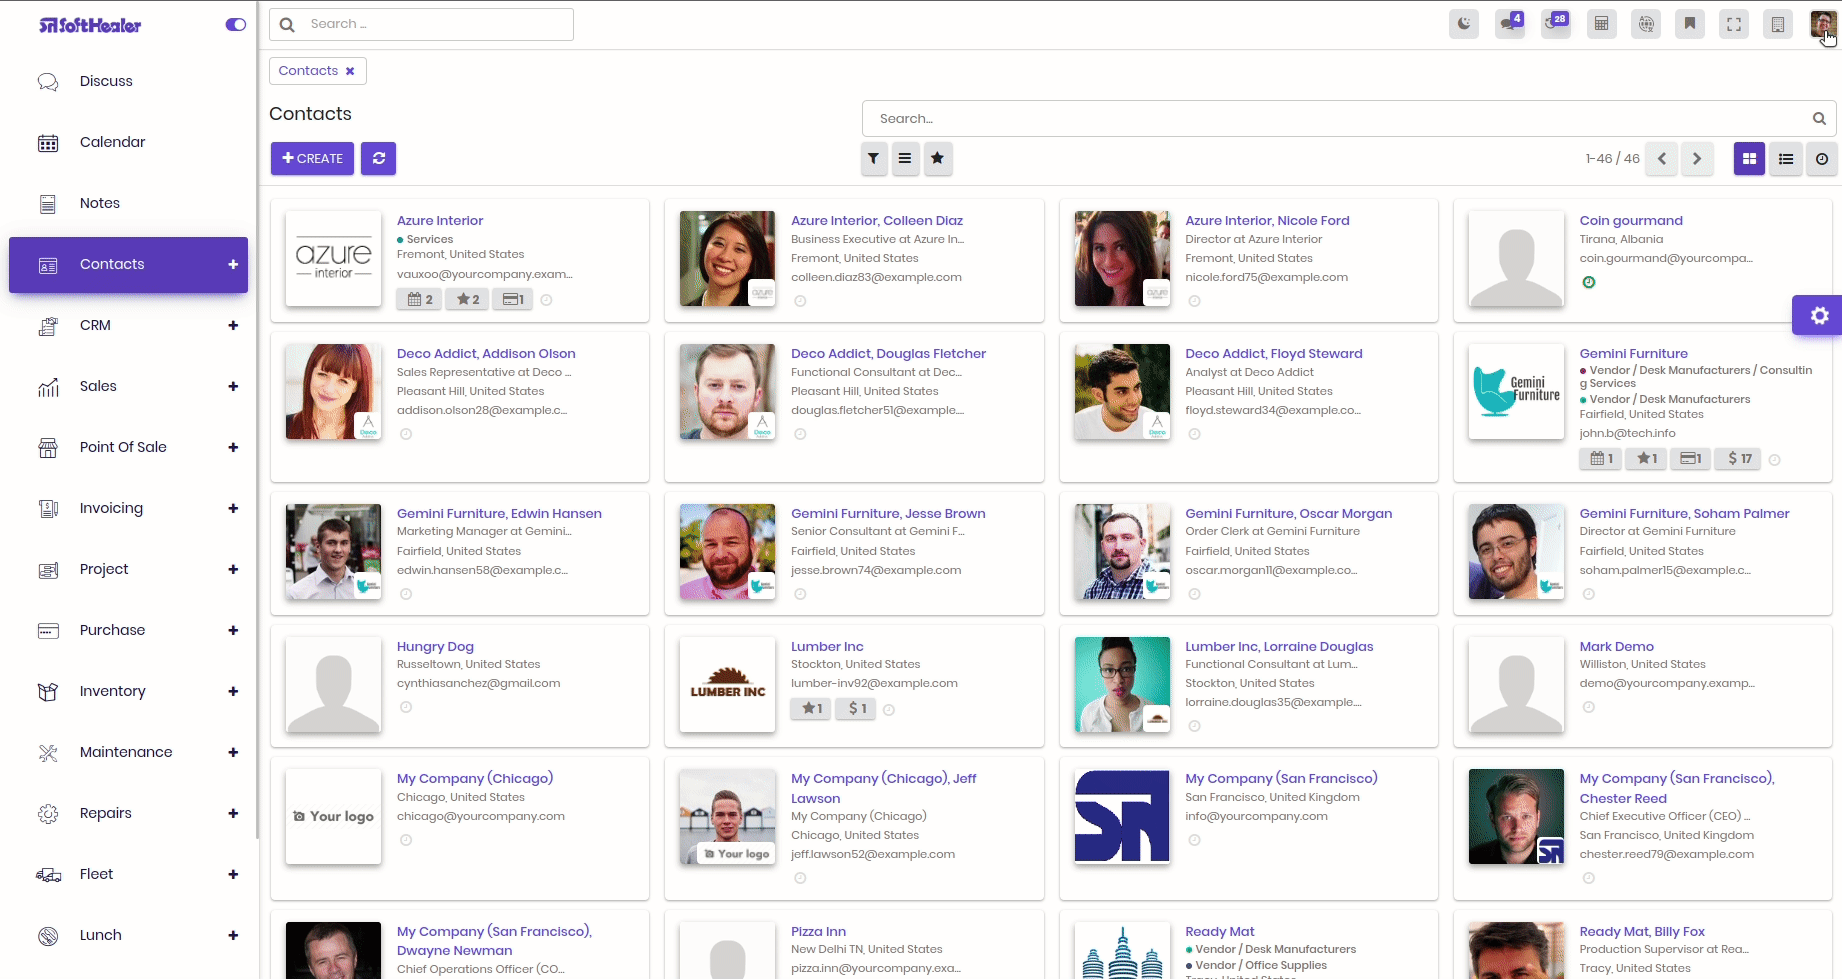
Task: Toggle night mode moon icon
Action: tap(1464, 24)
